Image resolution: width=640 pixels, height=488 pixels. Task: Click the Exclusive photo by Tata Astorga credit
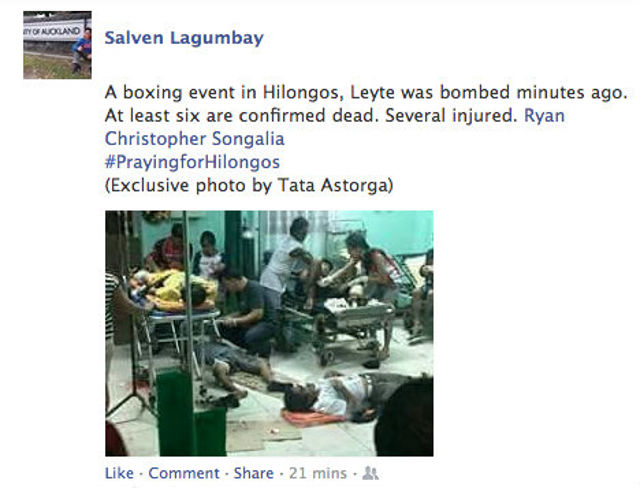pyautogui.click(x=249, y=186)
